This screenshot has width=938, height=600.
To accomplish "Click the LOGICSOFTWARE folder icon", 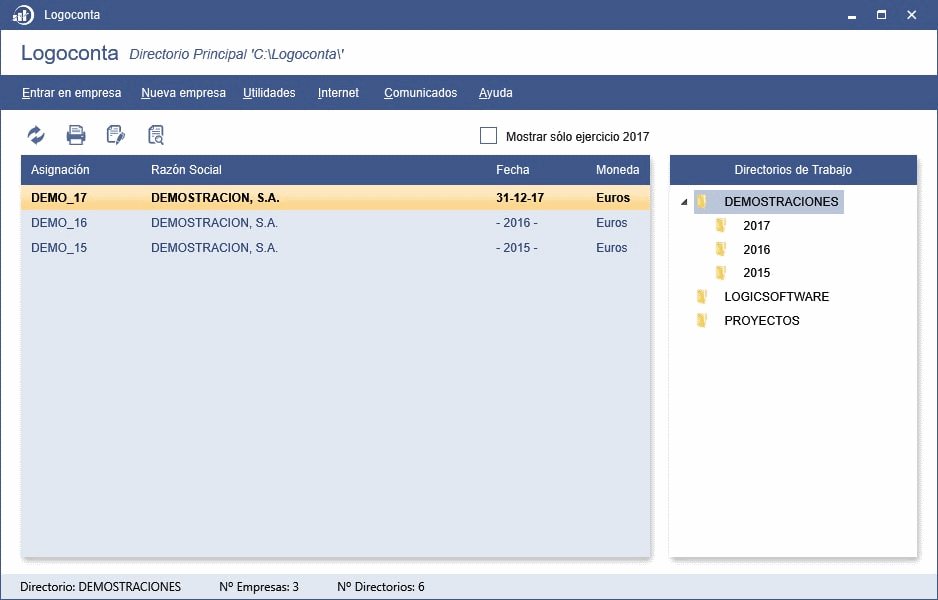I will pyautogui.click(x=702, y=297).
